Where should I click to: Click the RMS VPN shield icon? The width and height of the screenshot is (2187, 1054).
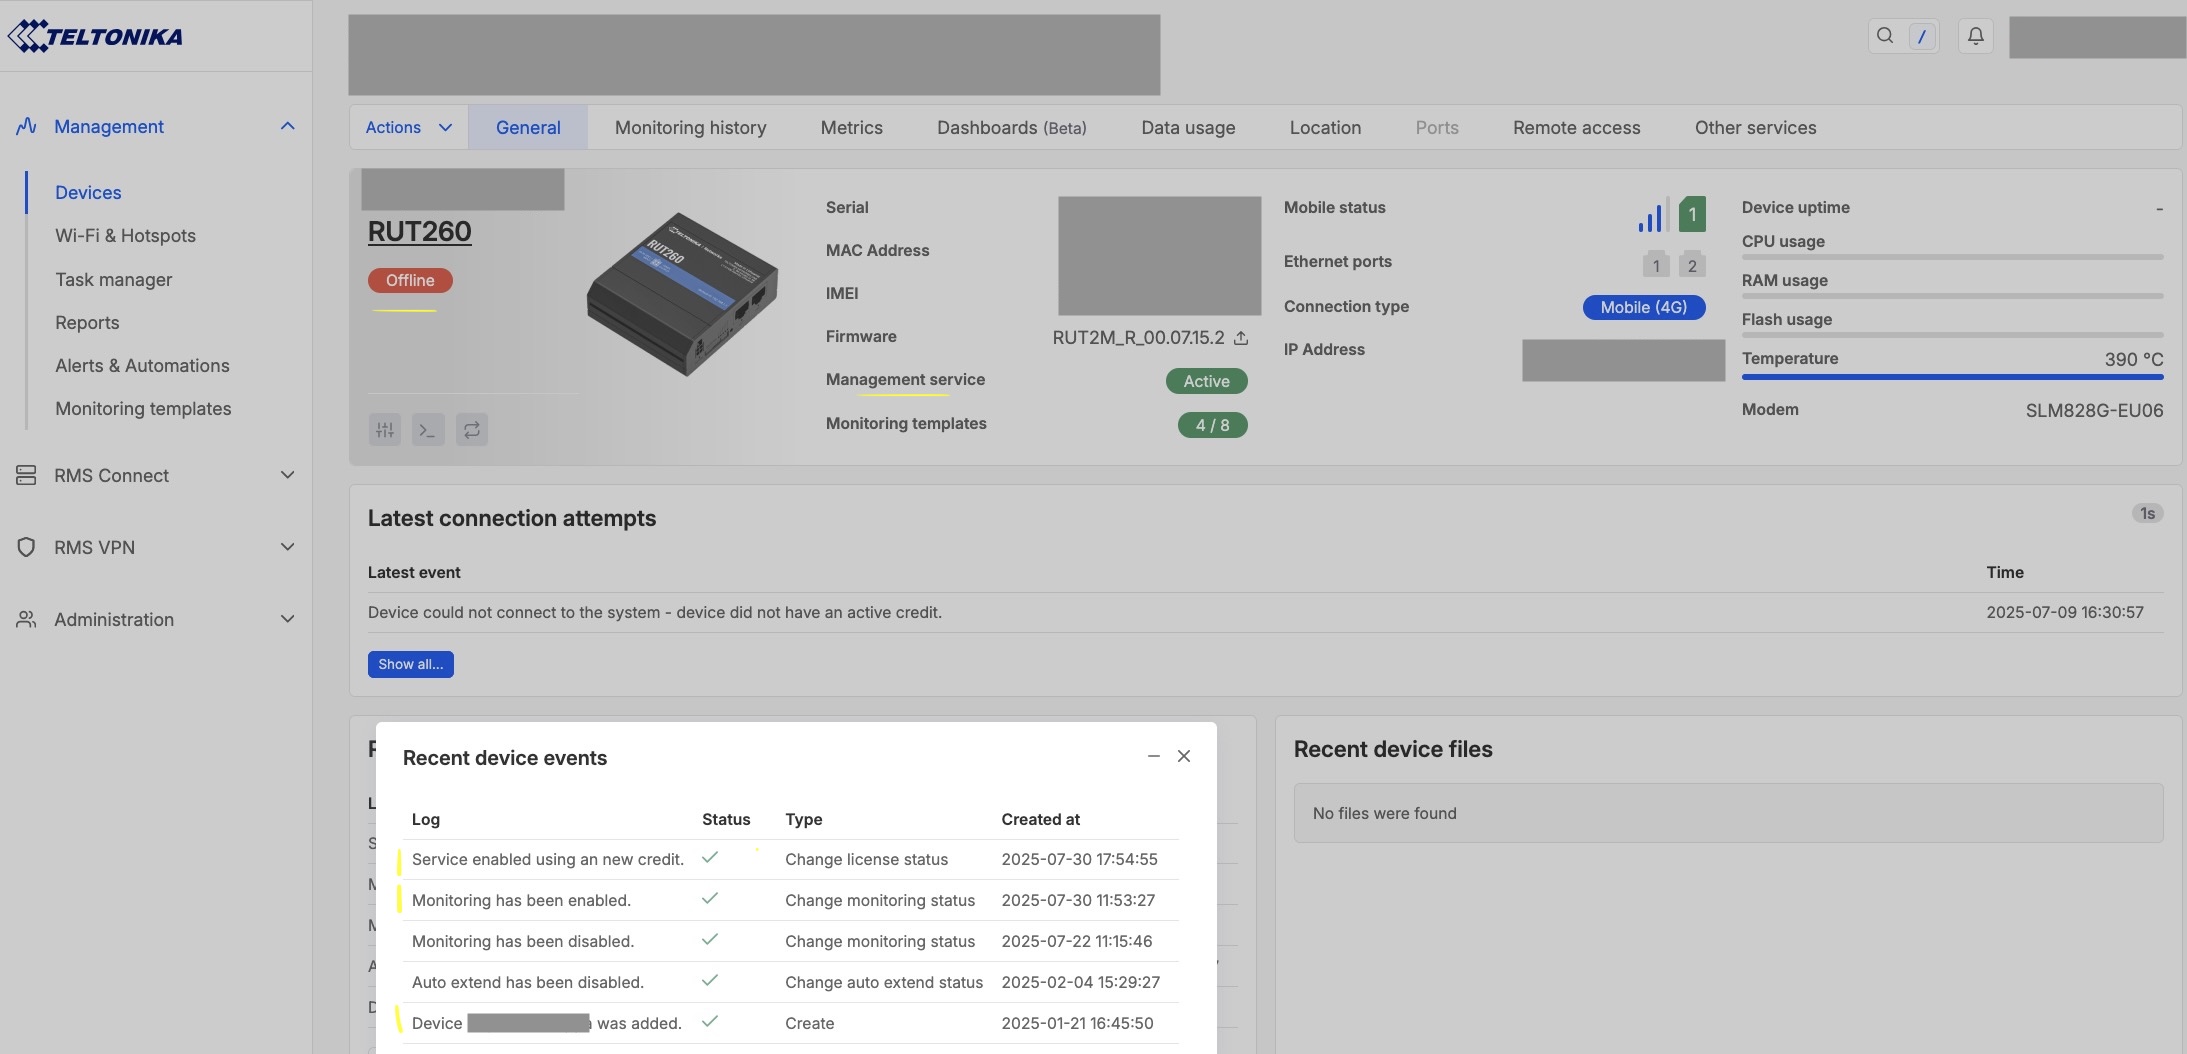click(26, 547)
